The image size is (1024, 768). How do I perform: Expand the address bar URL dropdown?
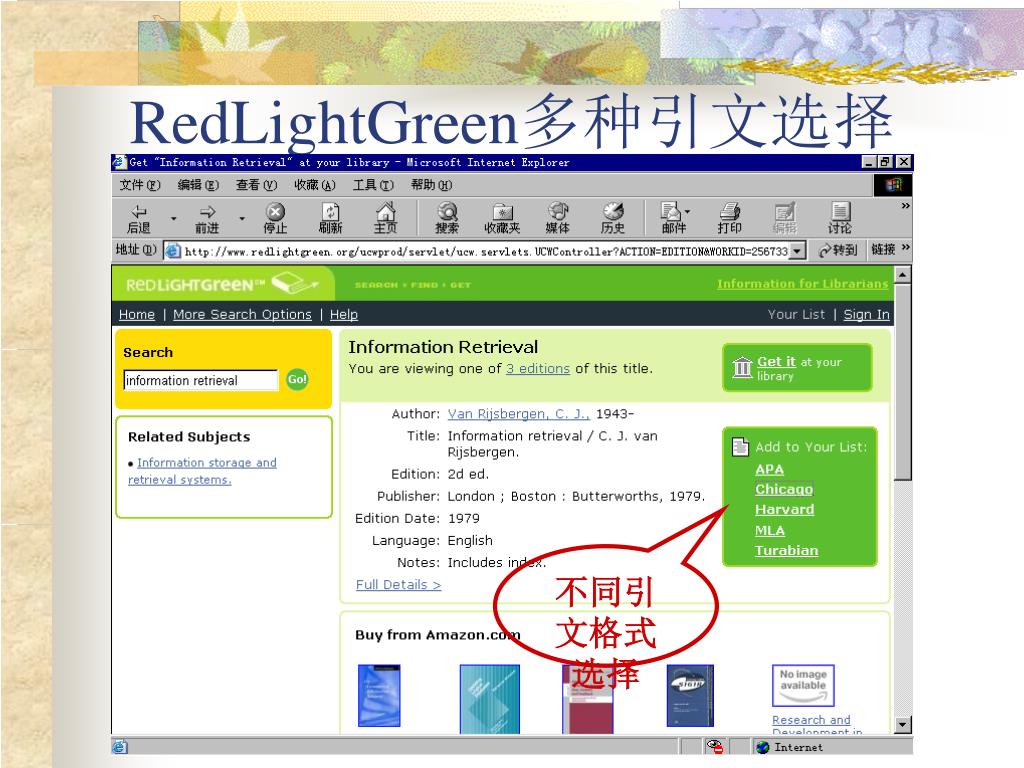797,251
